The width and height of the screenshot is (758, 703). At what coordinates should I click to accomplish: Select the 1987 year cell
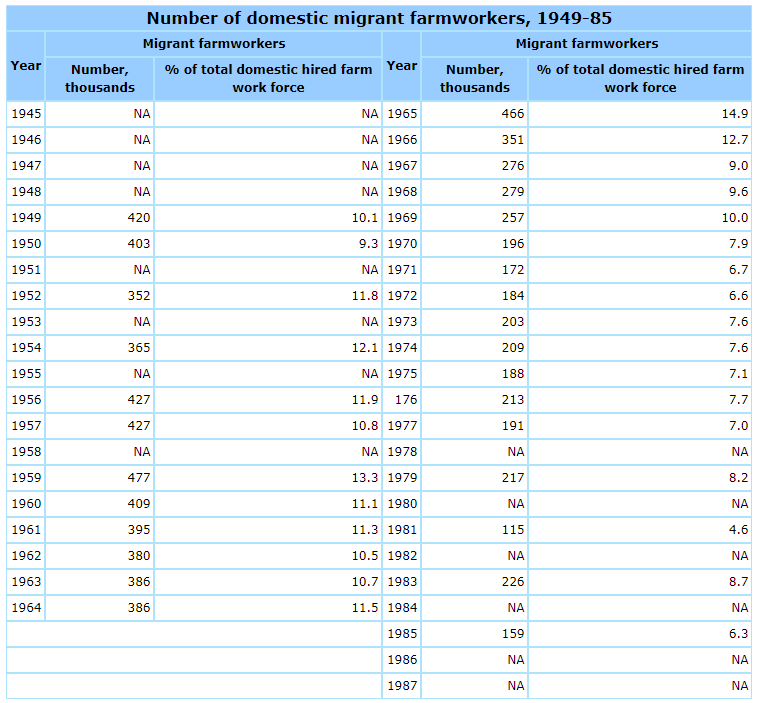(402, 685)
